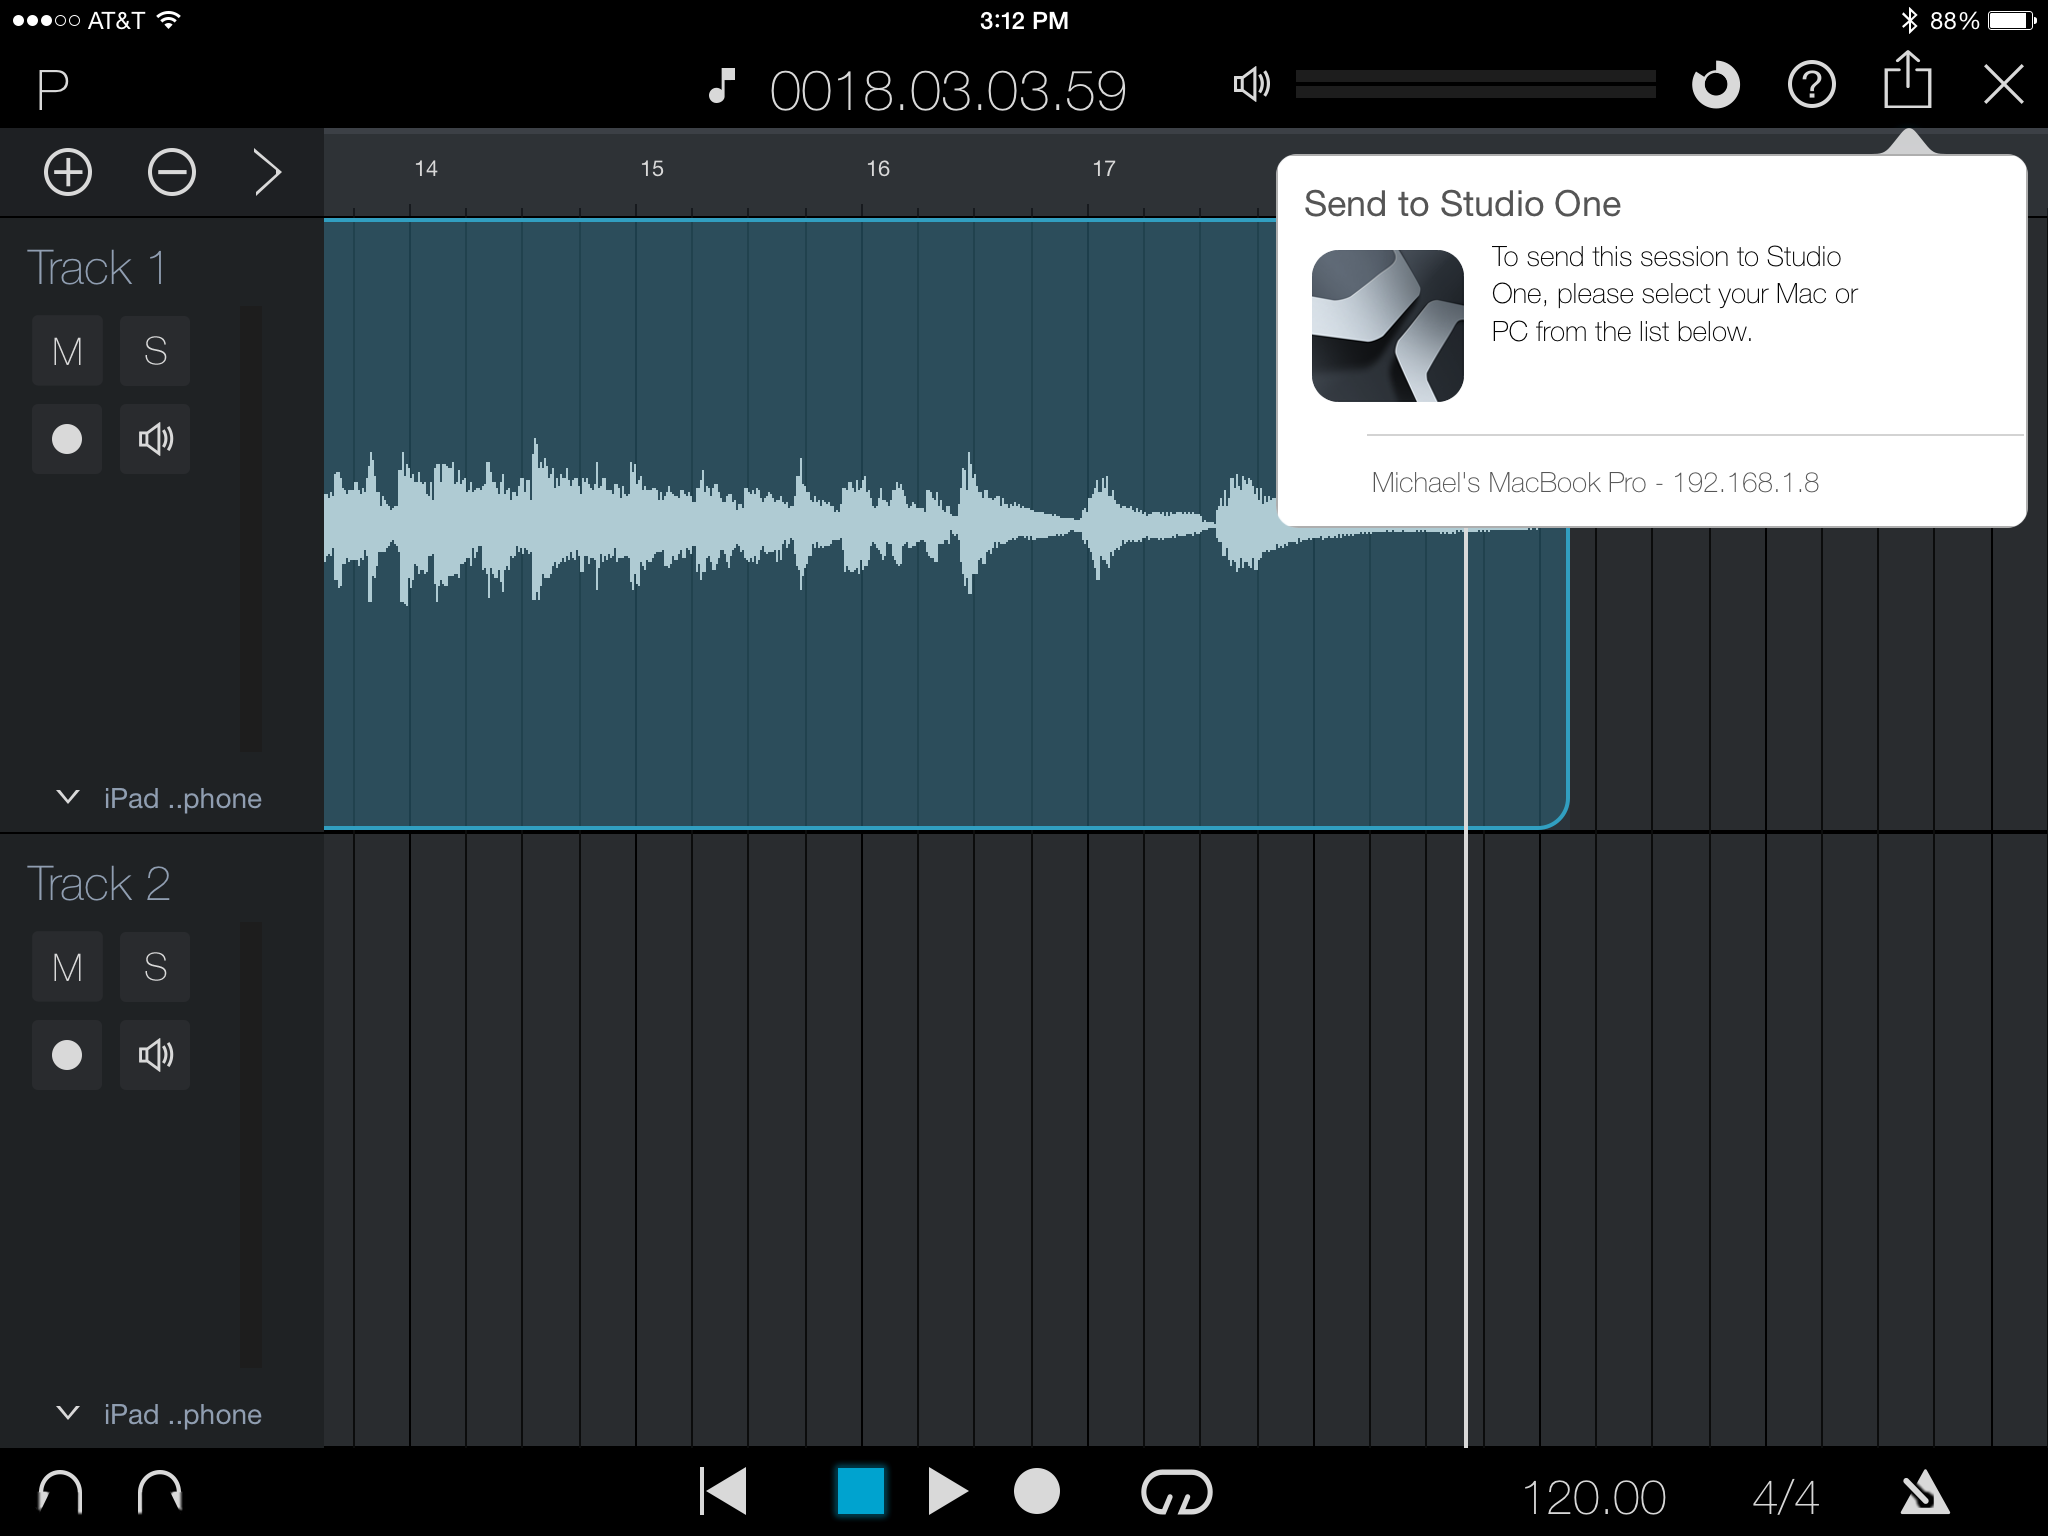Open the help question mark icon

coord(1811,86)
